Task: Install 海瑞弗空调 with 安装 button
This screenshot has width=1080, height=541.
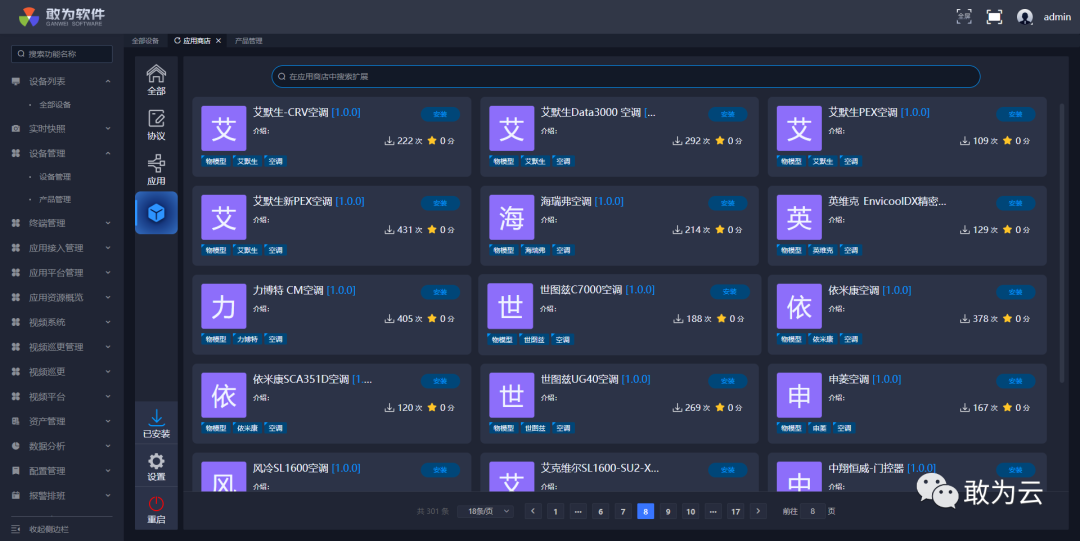Action: click(x=727, y=203)
